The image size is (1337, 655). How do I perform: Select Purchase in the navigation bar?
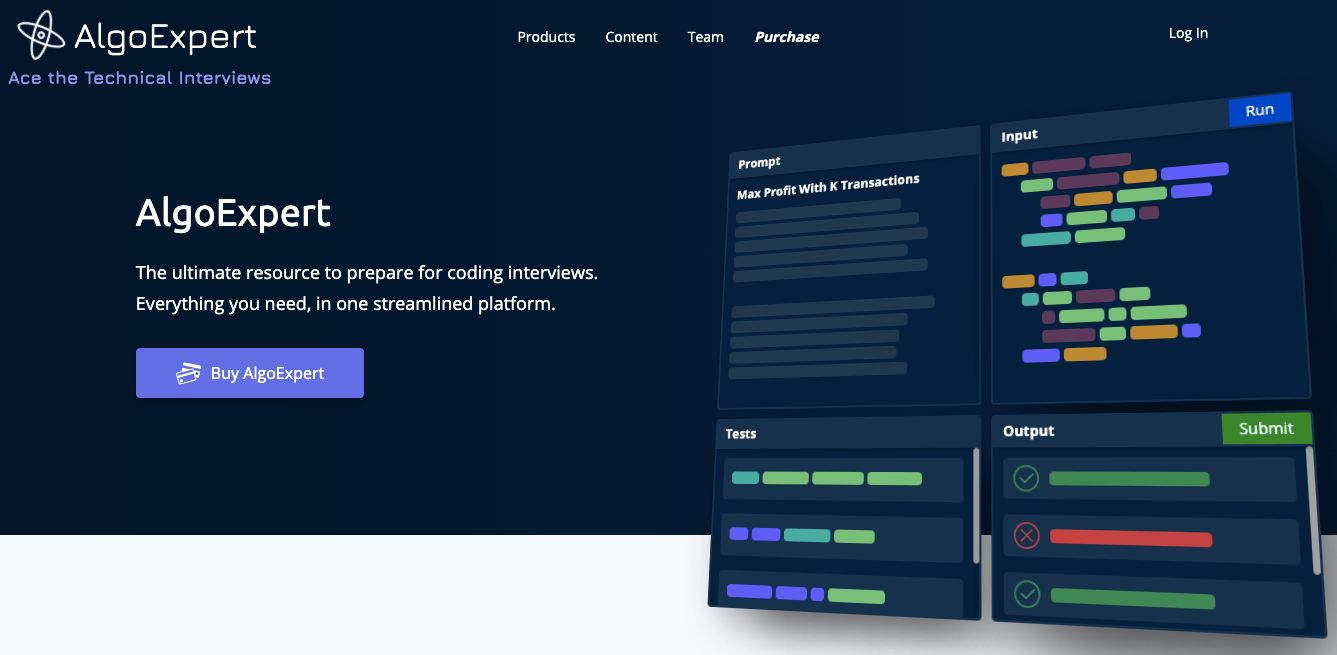(x=787, y=37)
